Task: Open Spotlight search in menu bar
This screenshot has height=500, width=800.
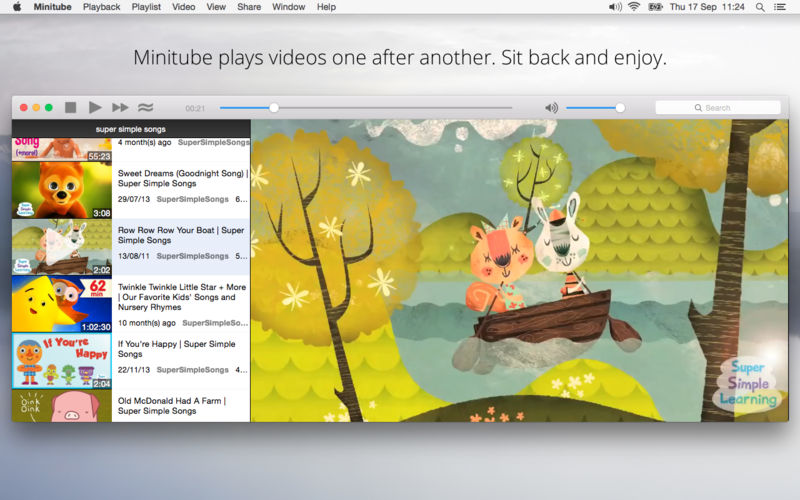Action: pos(760,7)
